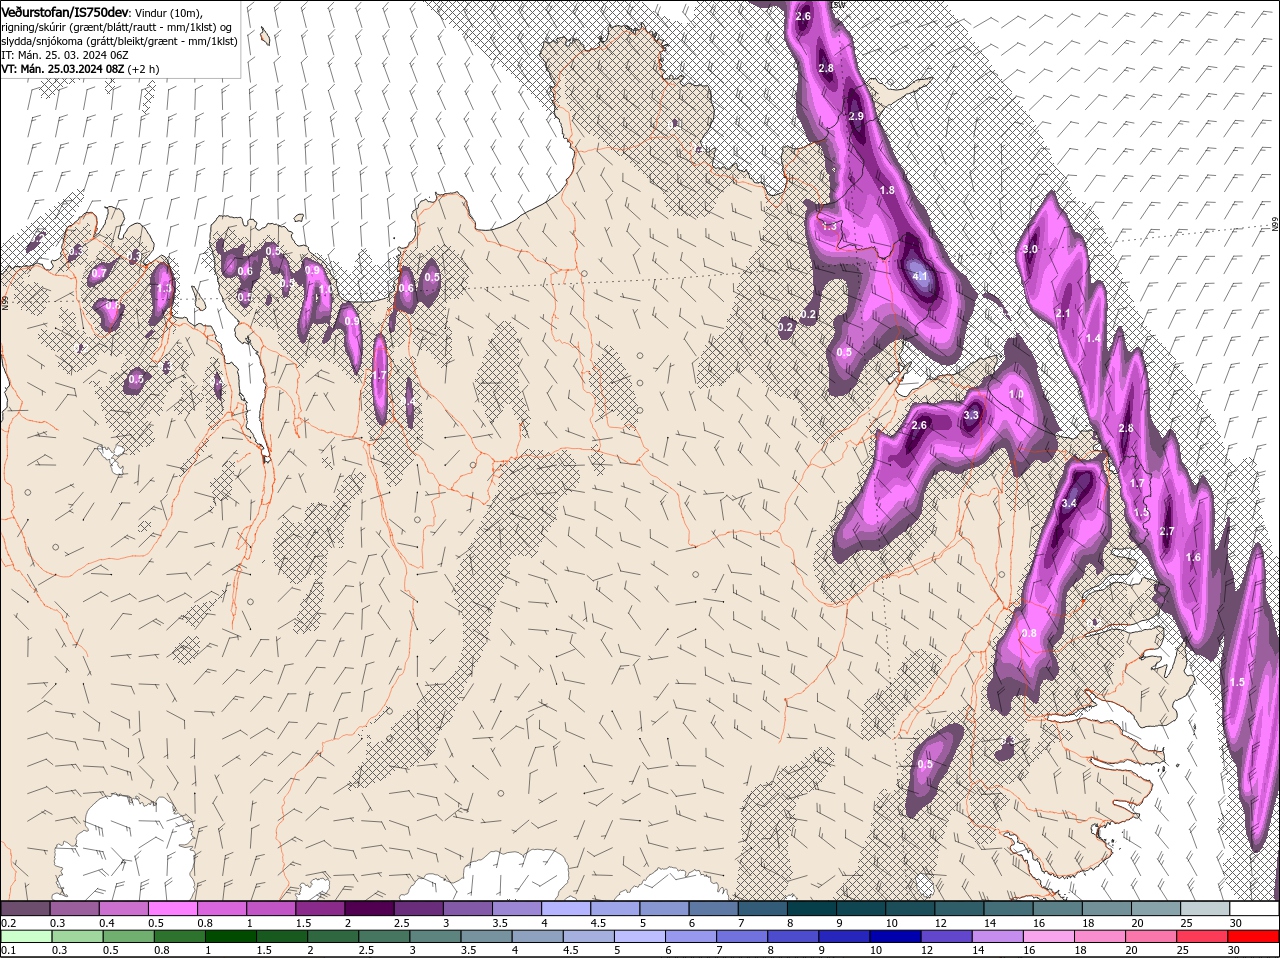Screen dimensions: 1280x958
Task: Click the 0.1 label under lower legend bar
Action: click(x=9, y=950)
